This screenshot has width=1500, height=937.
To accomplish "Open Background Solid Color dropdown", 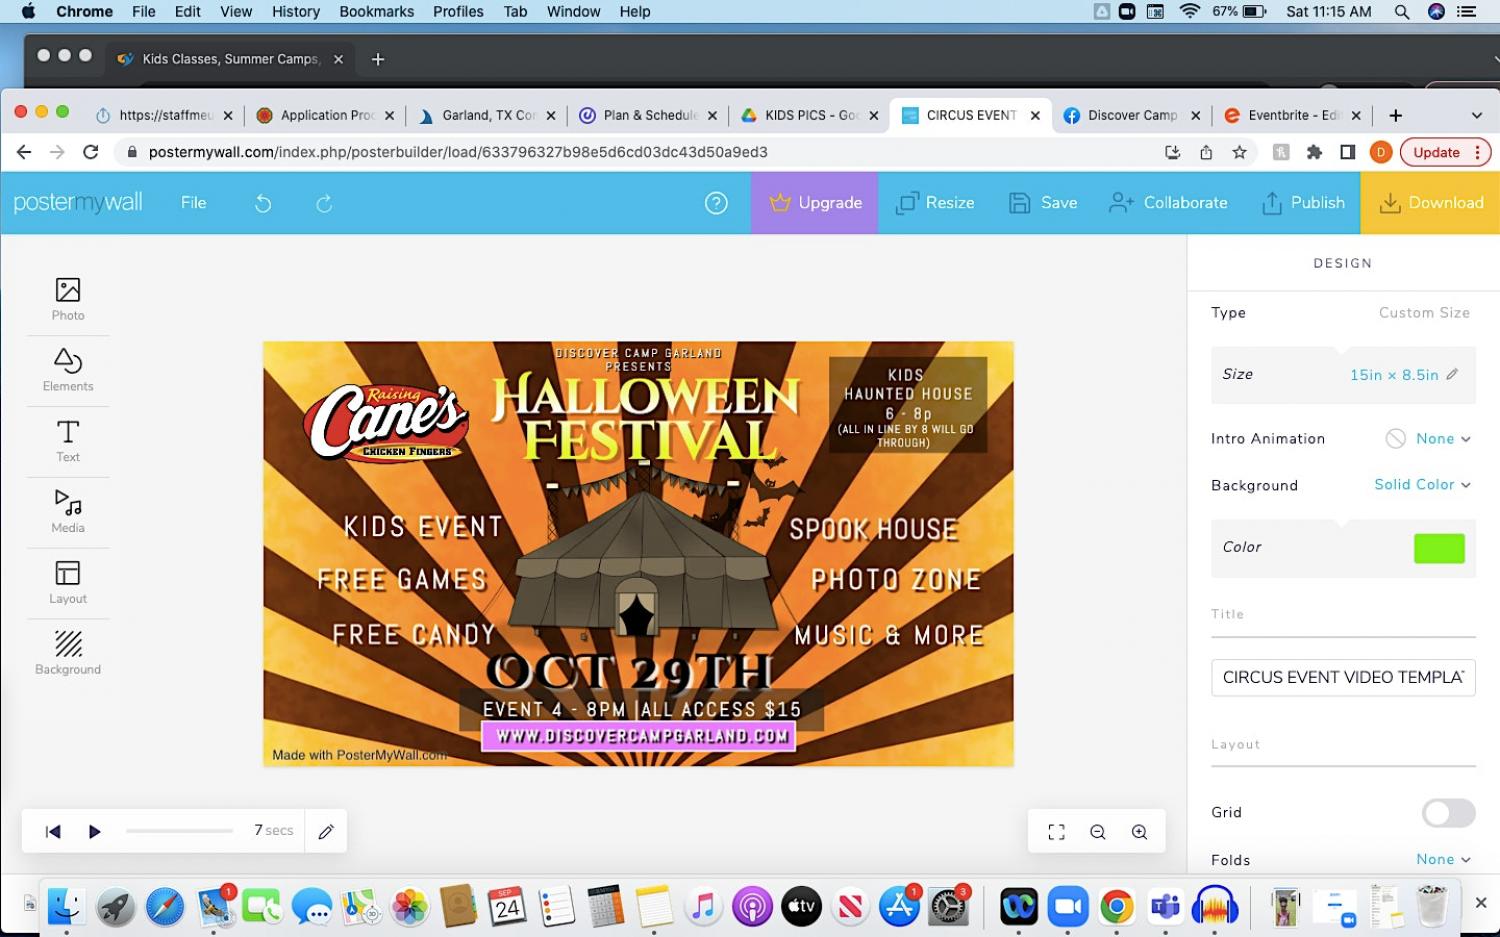I will coord(1423,484).
